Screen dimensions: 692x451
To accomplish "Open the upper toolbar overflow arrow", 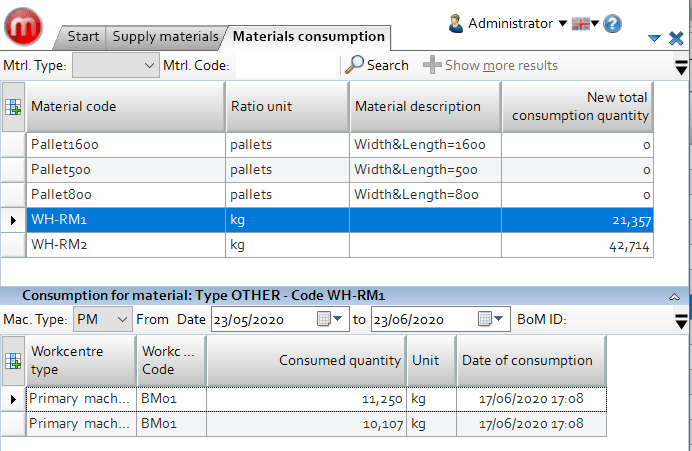I will point(681,67).
